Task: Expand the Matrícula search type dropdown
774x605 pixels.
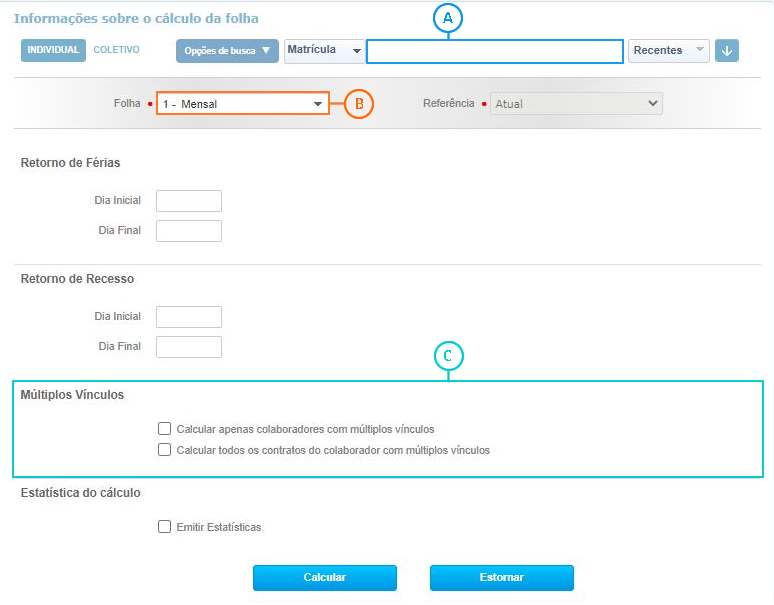Action: [323, 51]
